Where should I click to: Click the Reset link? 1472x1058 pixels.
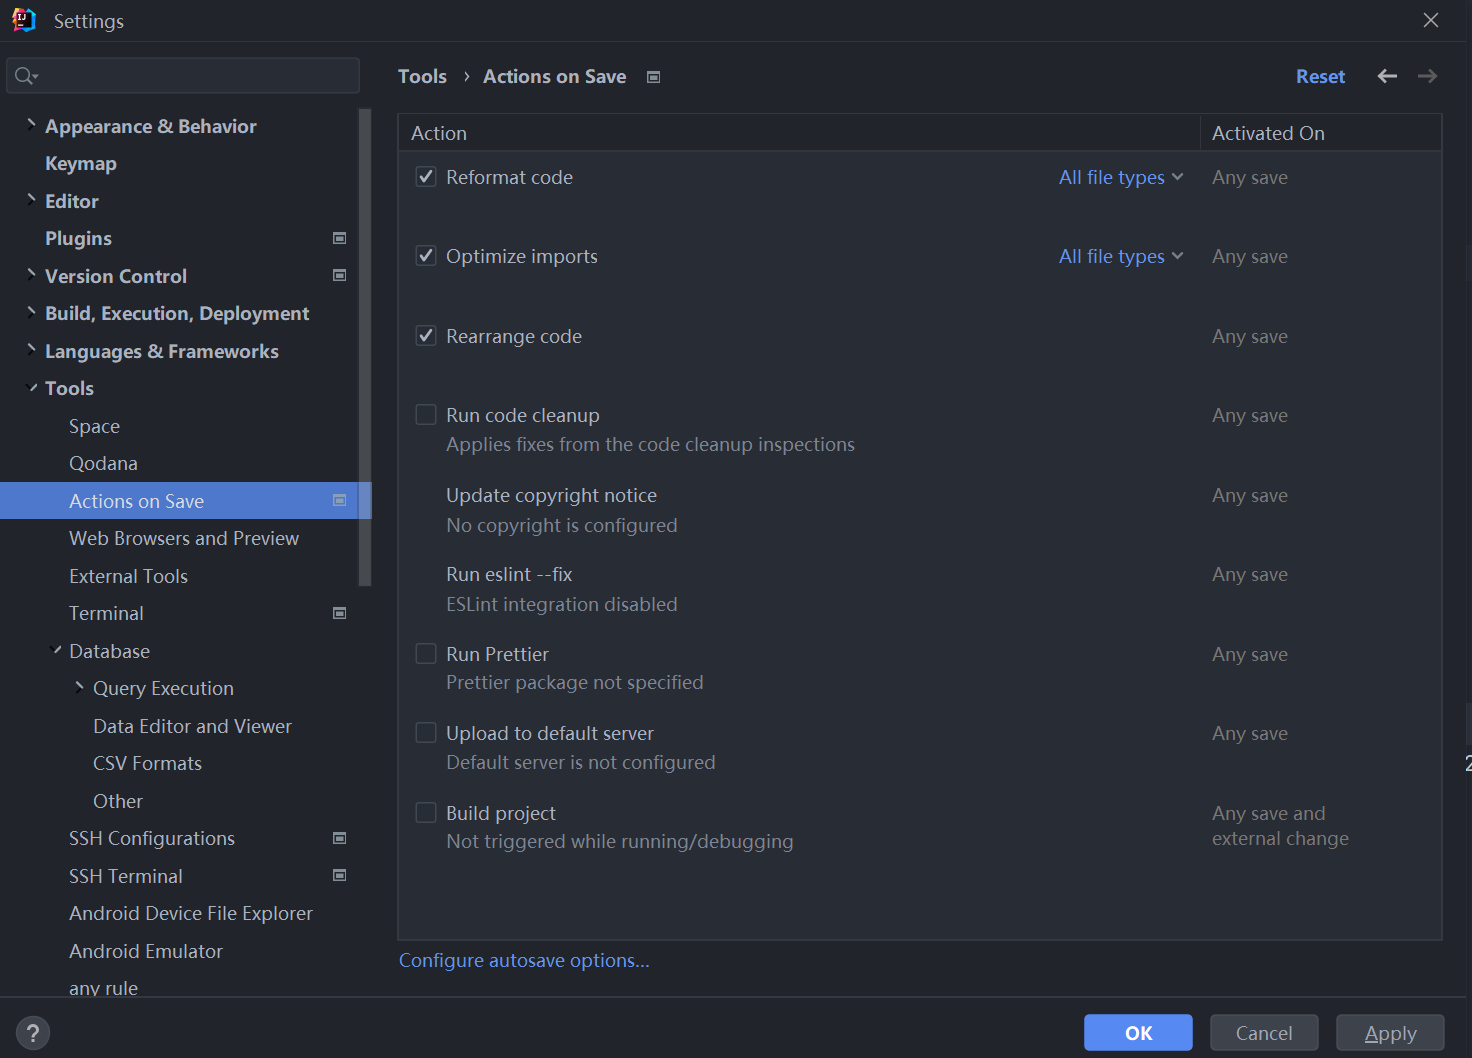[1320, 75]
